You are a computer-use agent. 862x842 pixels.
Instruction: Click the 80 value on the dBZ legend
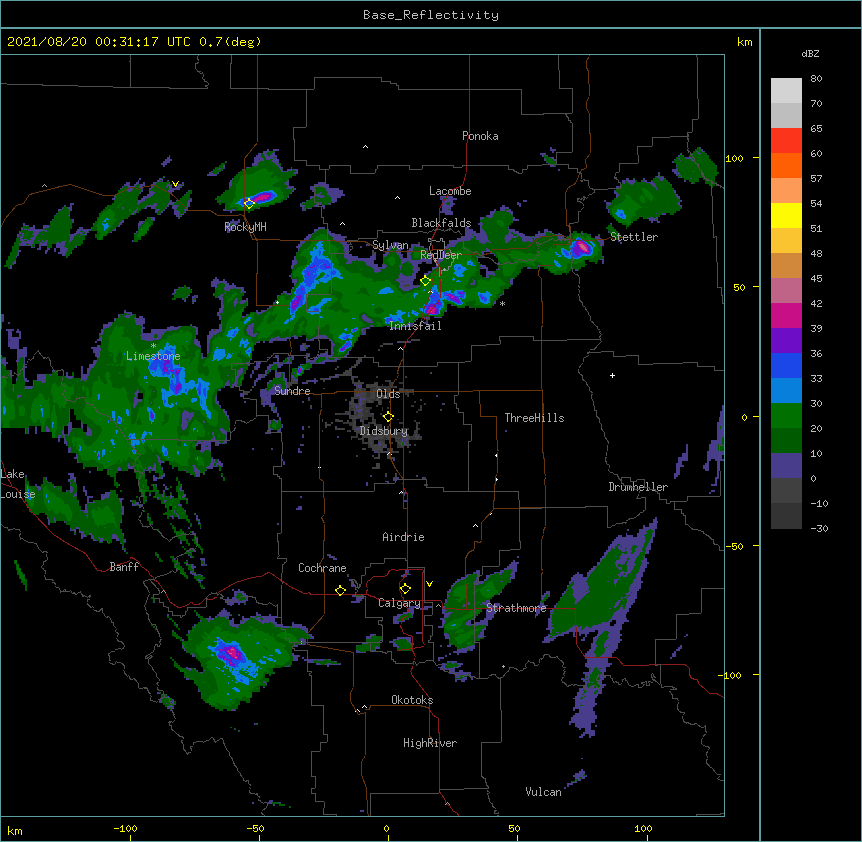coord(816,79)
